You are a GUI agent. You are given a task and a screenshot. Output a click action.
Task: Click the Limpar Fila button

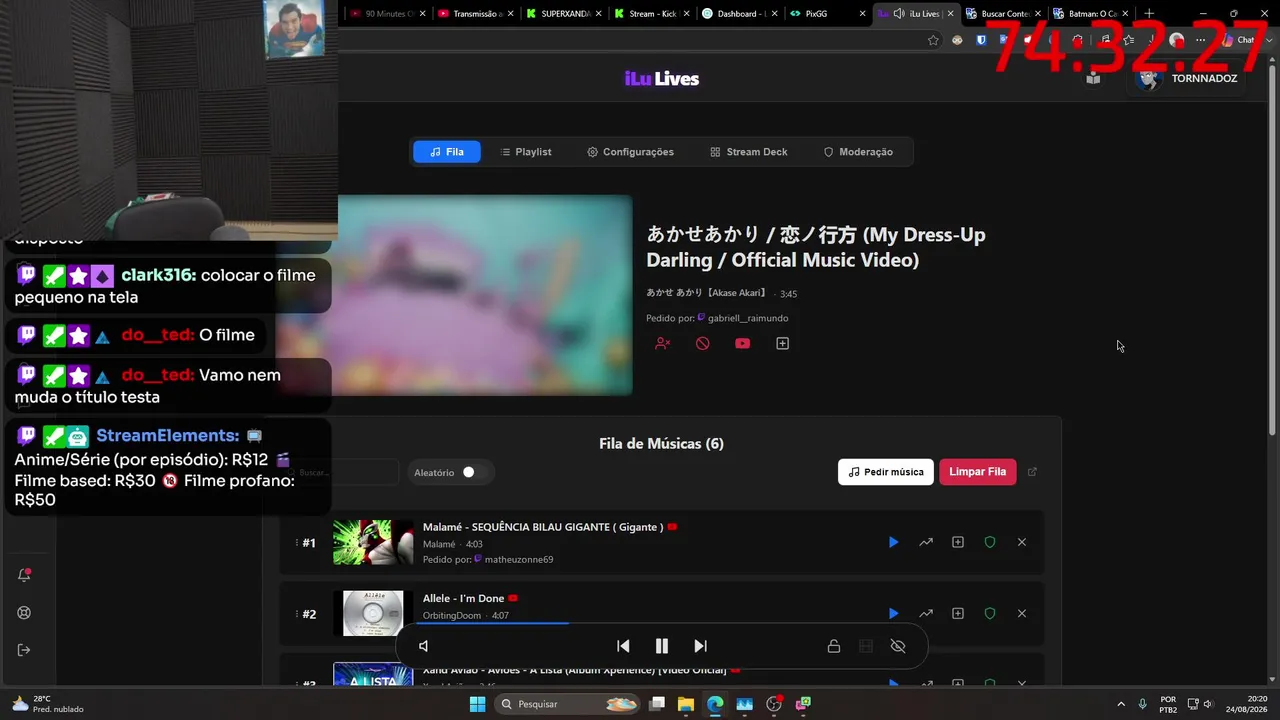978,472
